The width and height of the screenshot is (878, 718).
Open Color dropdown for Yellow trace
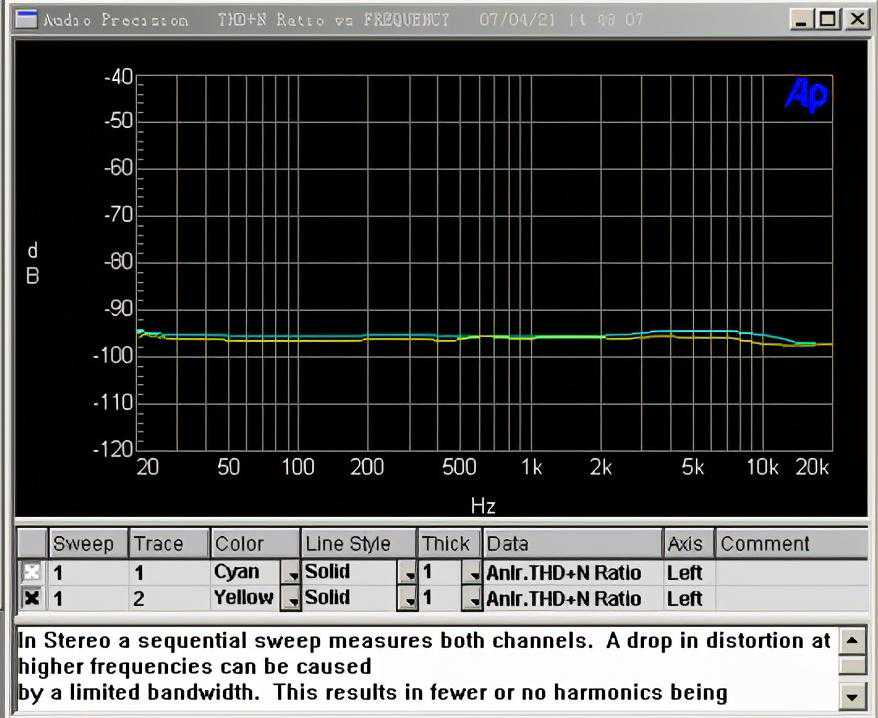click(289, 599)
